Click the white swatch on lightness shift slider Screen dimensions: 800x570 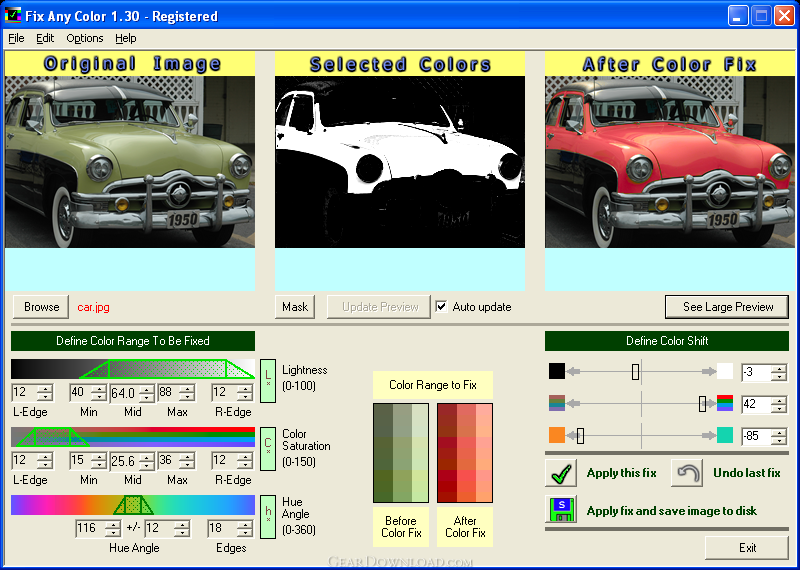[724, 371]
